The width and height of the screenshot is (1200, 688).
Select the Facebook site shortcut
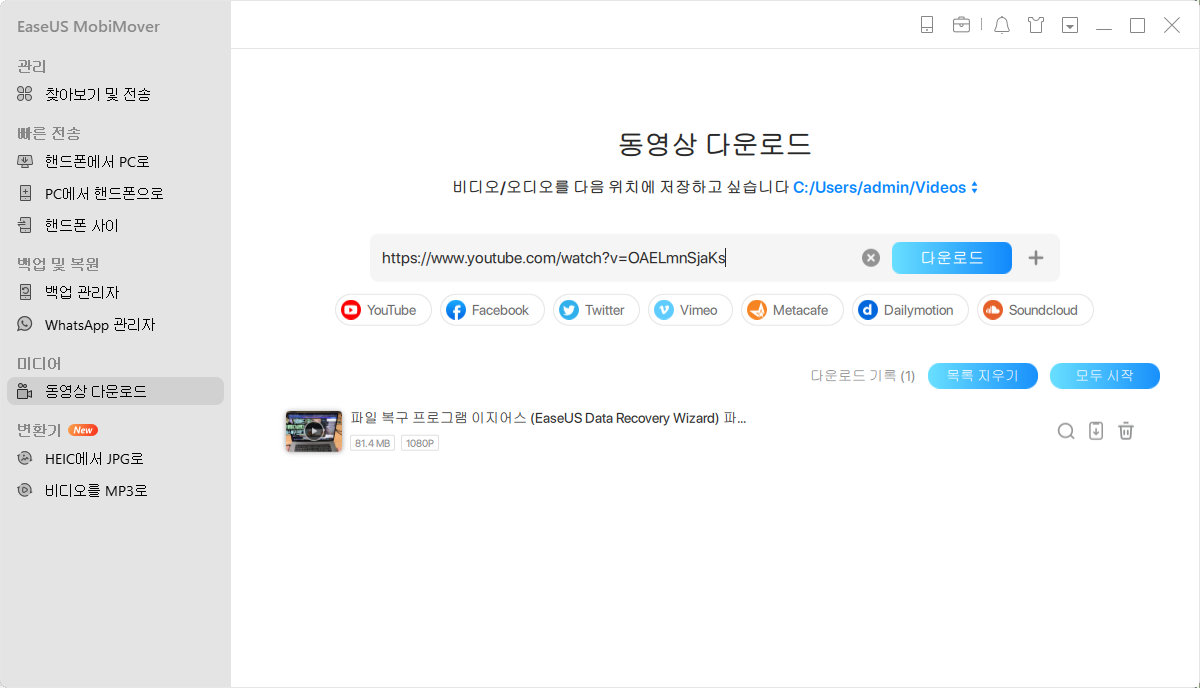click(492, 310)
